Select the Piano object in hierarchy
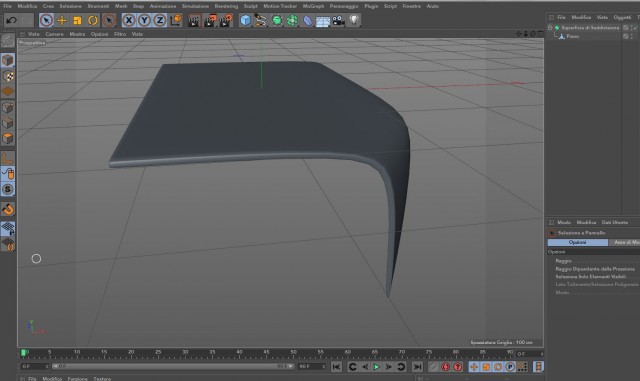 [572, 36]
